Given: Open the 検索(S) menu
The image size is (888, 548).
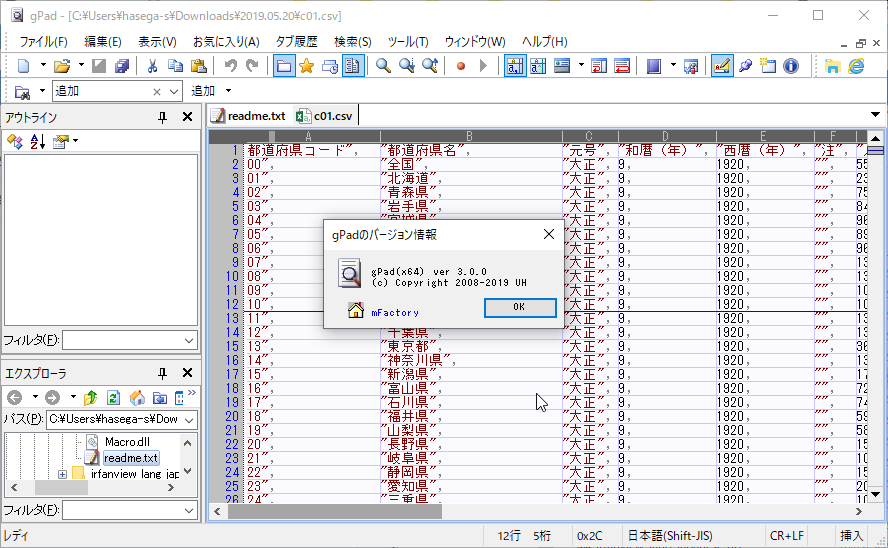Looking at the screenshot, I should click(352, 42).
